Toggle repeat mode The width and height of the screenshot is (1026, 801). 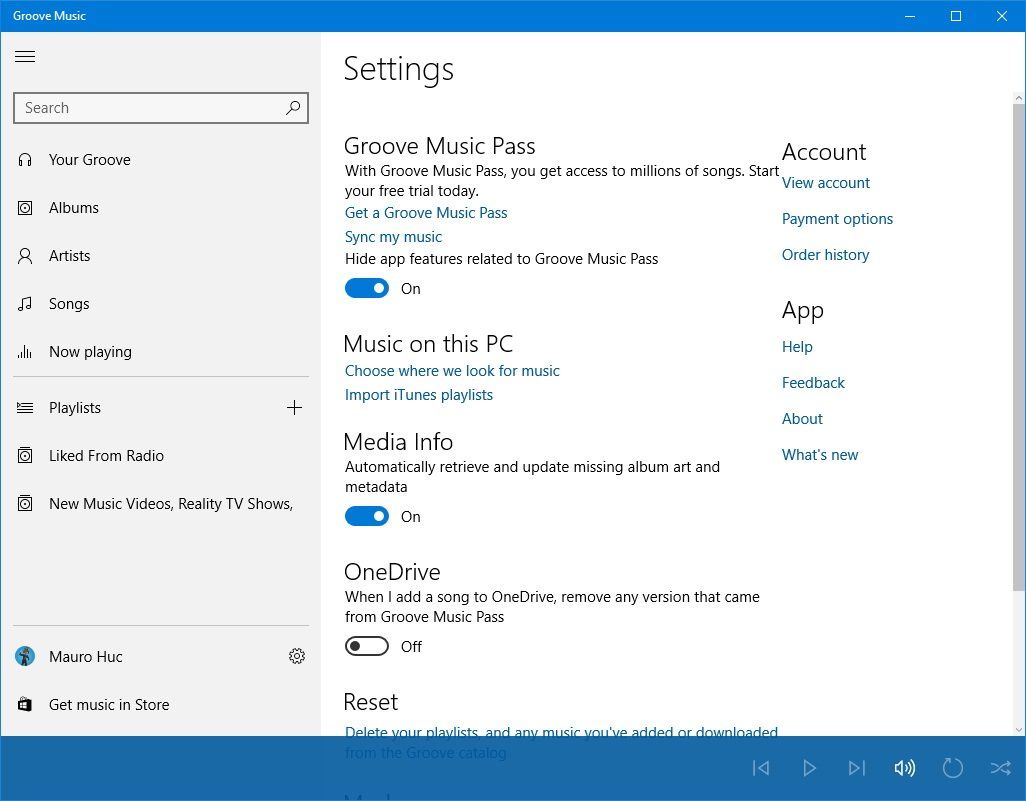953,768
